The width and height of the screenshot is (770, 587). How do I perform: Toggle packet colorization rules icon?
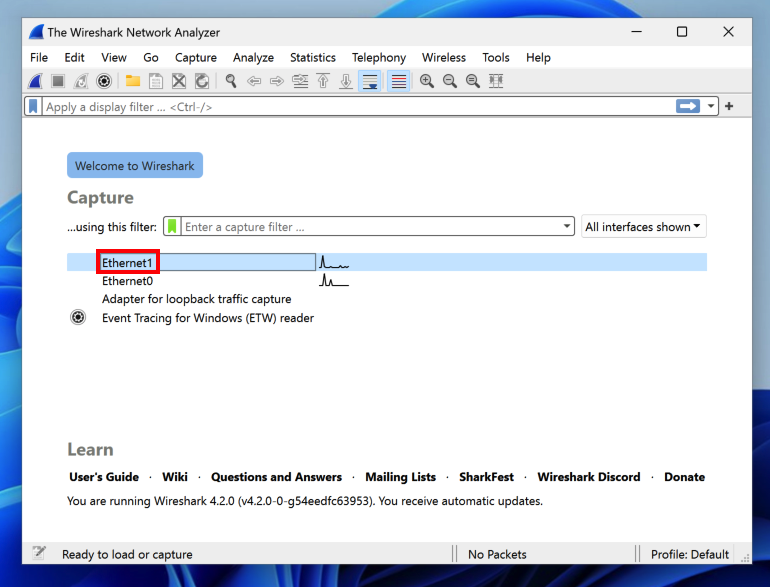pyautogui.click(x=399, y=81)
